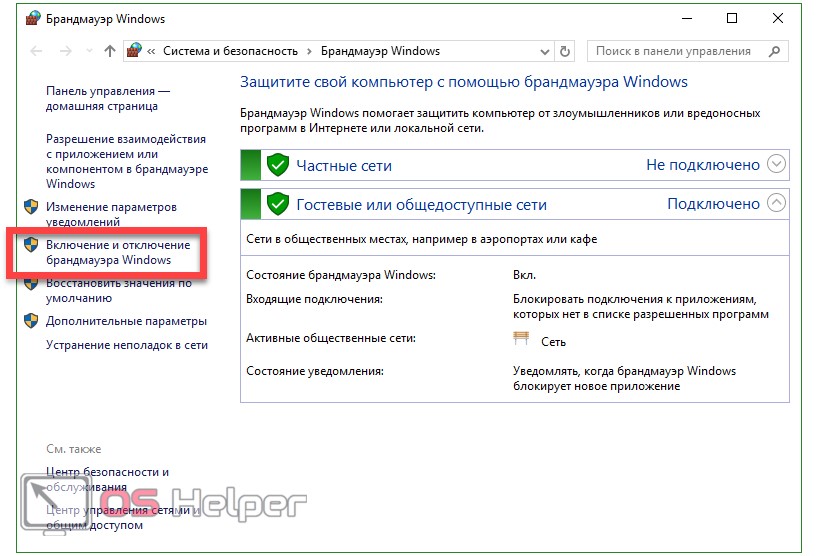This screenshot has width=821, height=556.
Task: Click Восстановить значения по умолчанию
Action: 118,290
